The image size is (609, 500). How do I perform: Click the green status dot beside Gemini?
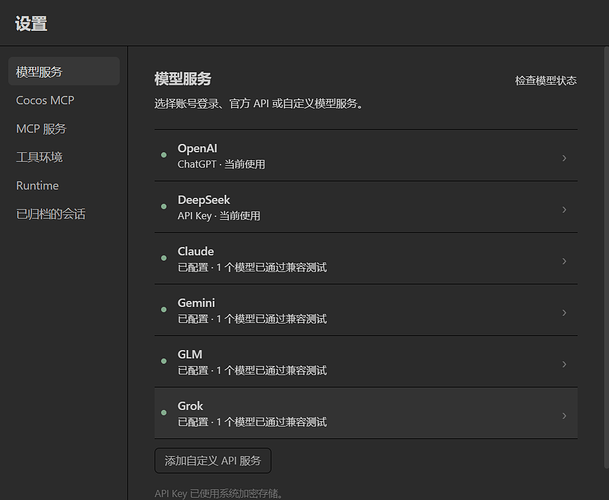[x=164, y=310]
